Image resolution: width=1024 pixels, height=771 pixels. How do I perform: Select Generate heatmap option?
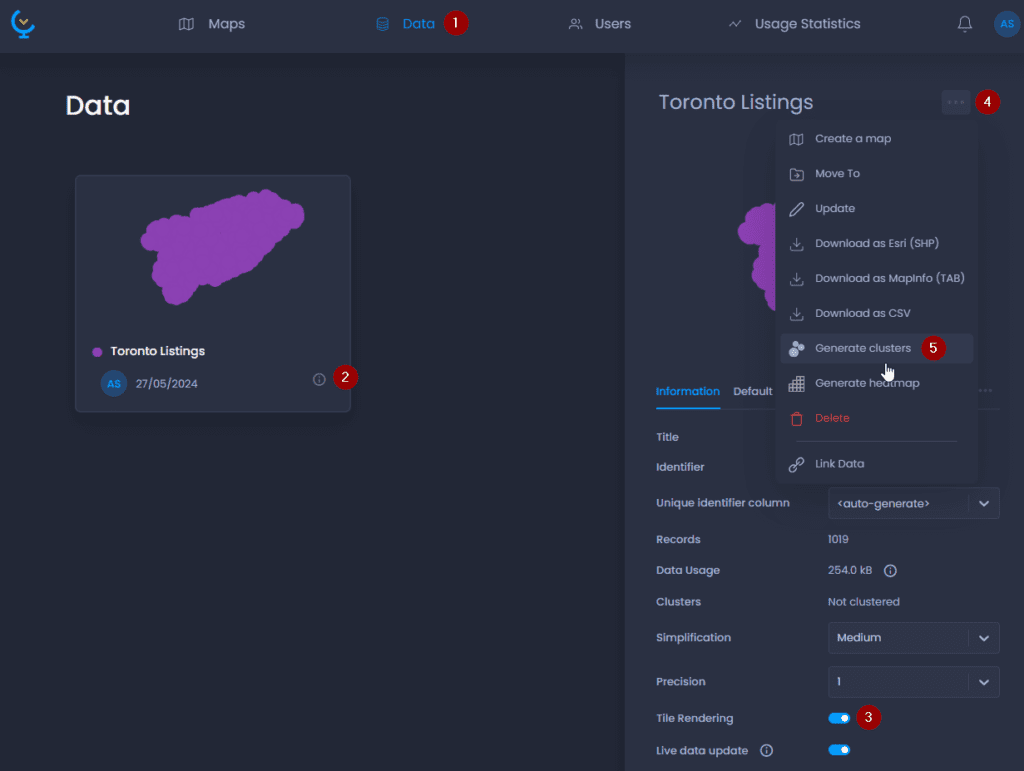click(x=876, y=383)
